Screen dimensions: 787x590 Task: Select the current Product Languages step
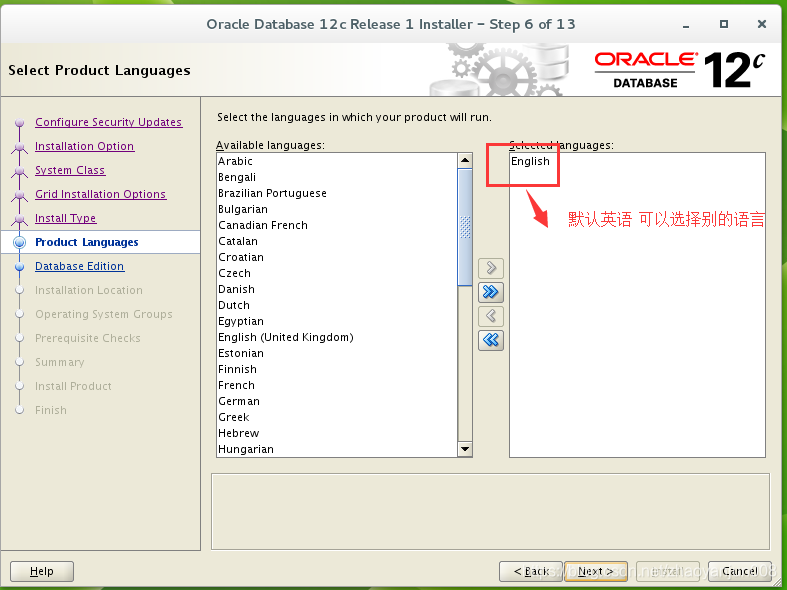coord(86,242)
